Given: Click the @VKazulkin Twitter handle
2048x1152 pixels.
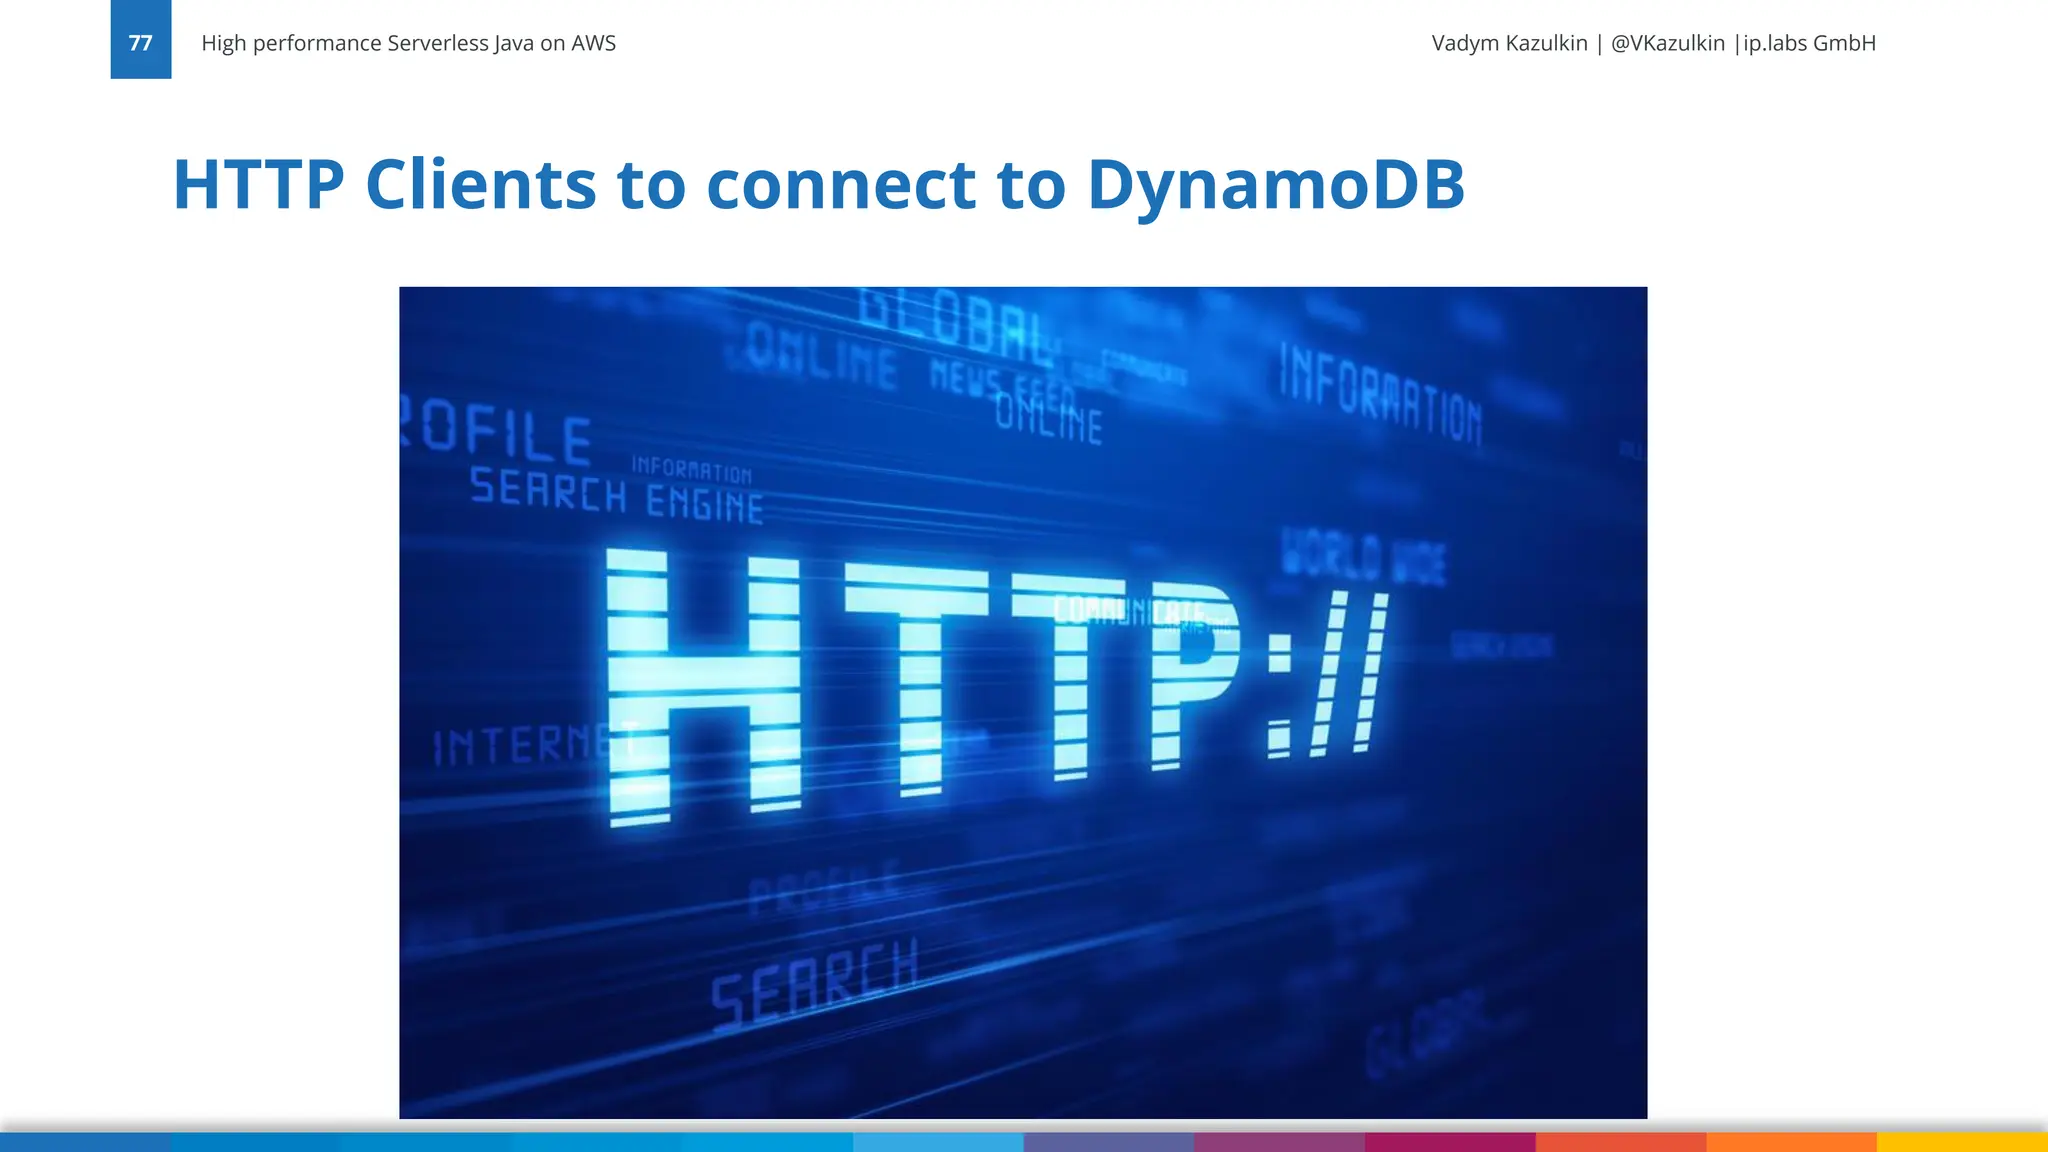Looking at the screenshot, I should 1667,43.
